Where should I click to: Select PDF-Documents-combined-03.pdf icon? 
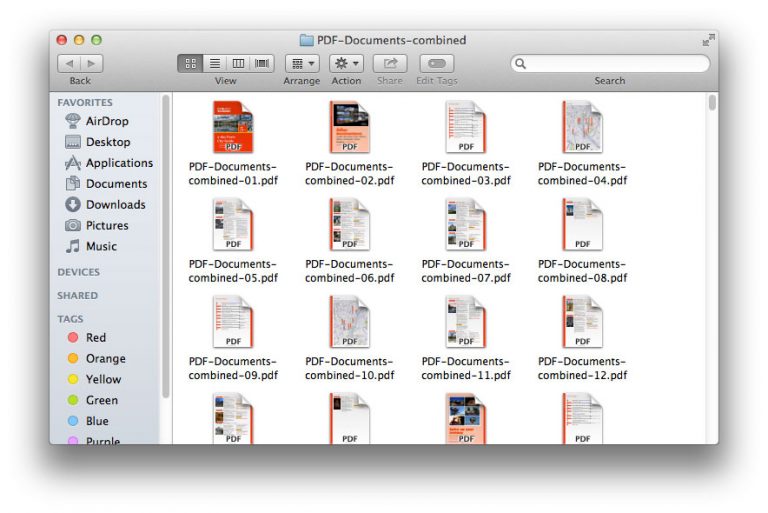click(466, 127)
